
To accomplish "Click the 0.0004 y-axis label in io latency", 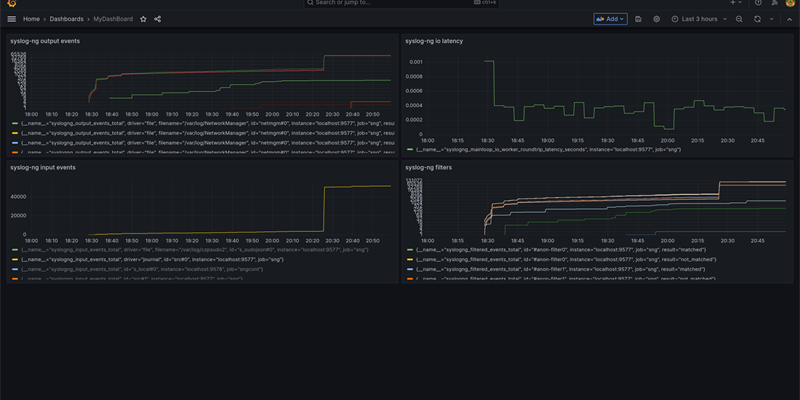I will (x=414, y=106).
